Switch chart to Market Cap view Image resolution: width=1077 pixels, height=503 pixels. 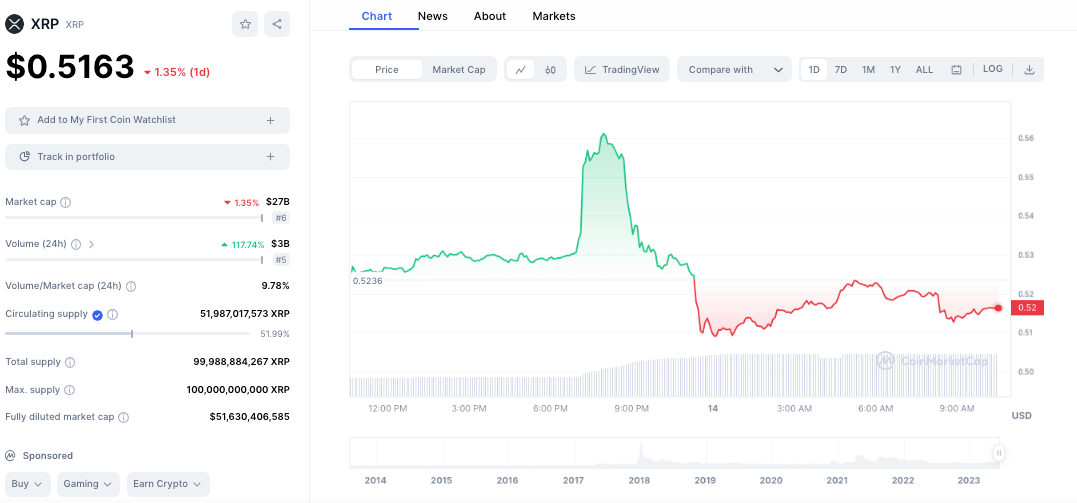click(x=459, y=70)
